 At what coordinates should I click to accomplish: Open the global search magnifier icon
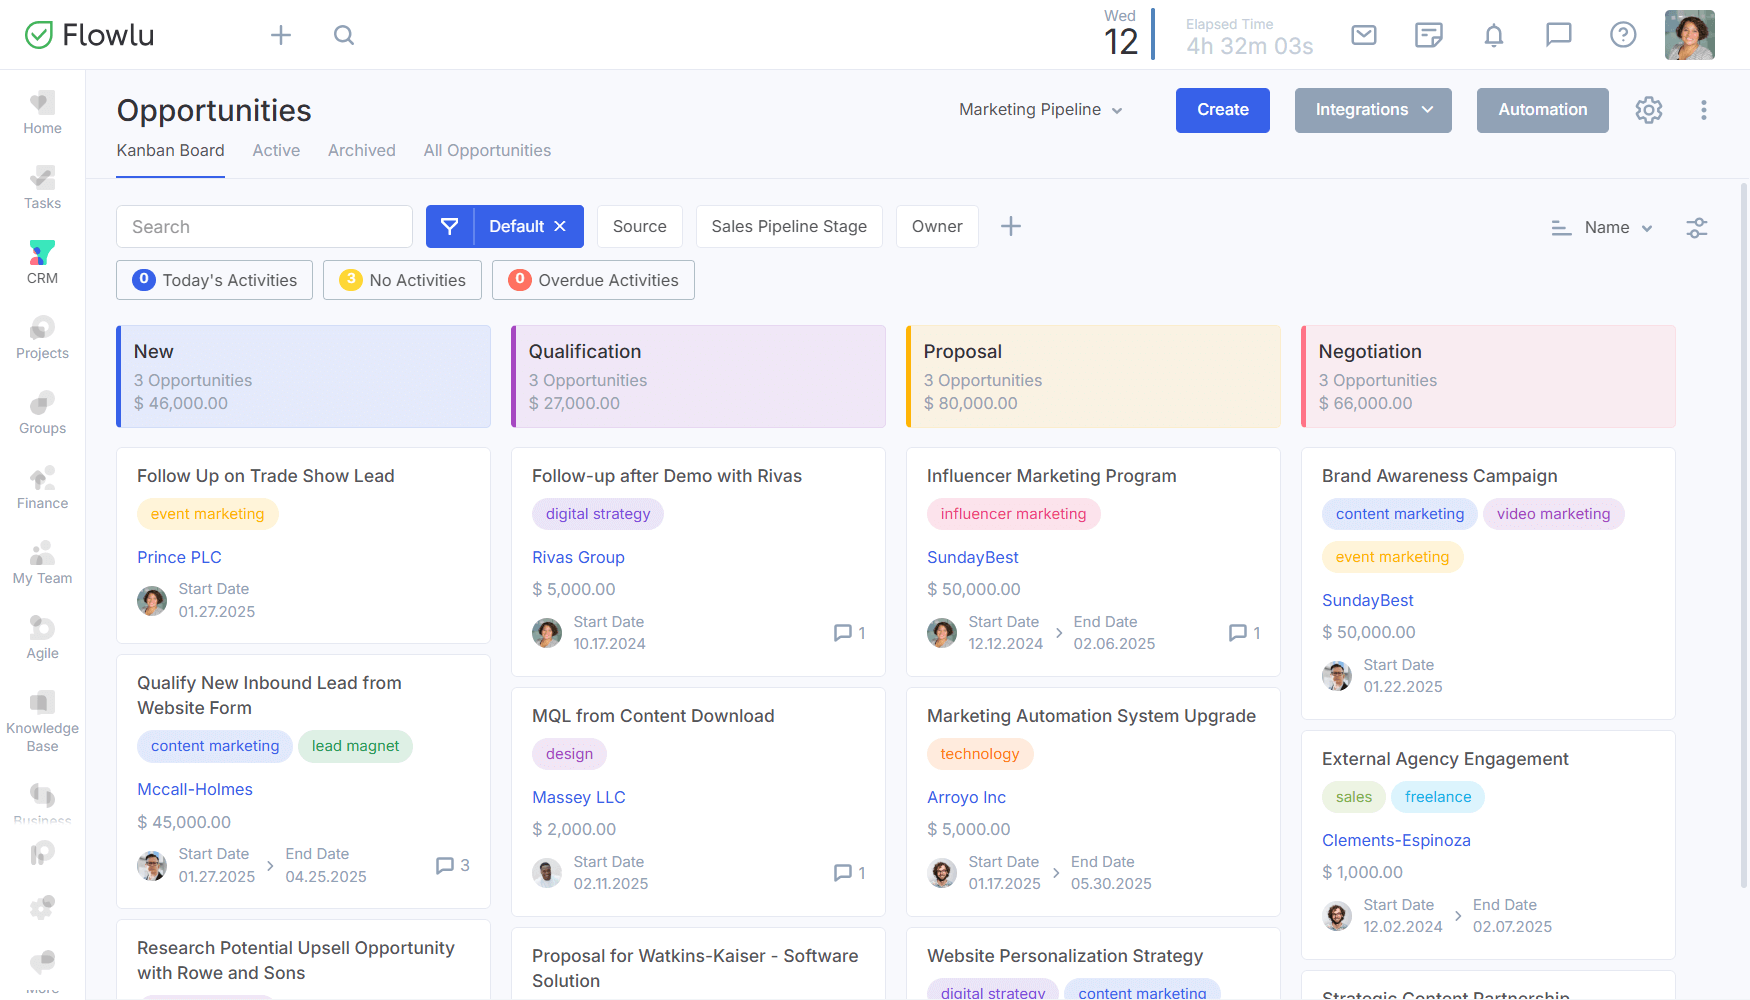click(344, 35)
